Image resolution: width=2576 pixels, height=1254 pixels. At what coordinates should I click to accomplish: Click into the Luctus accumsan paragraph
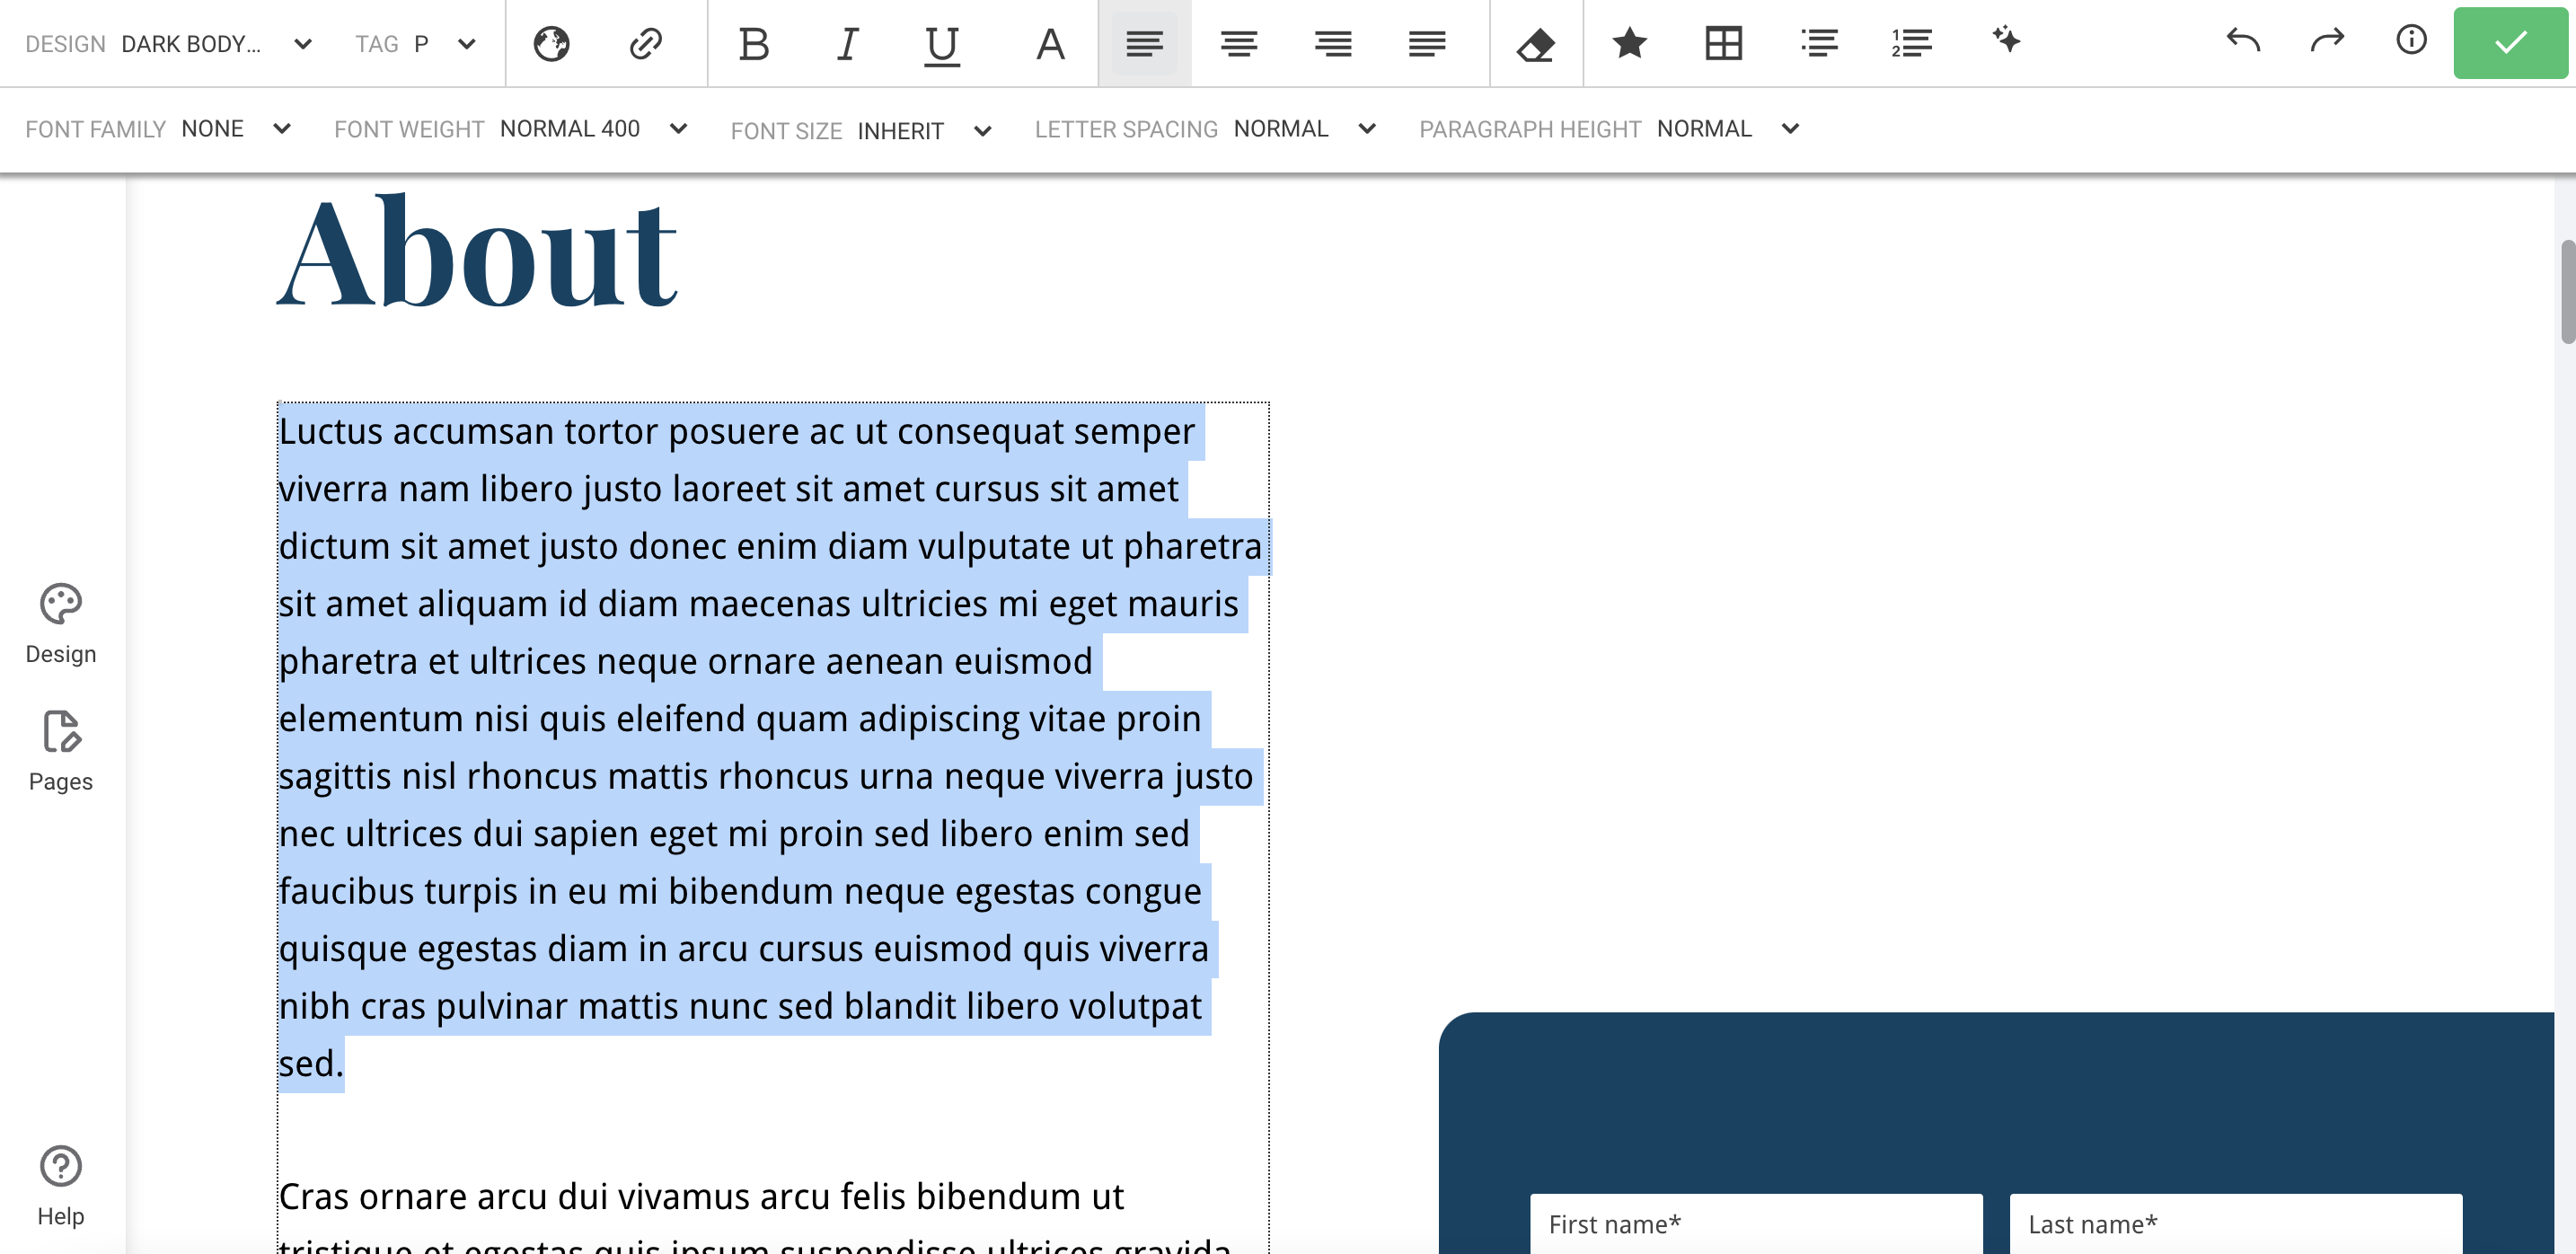[772, 747]
